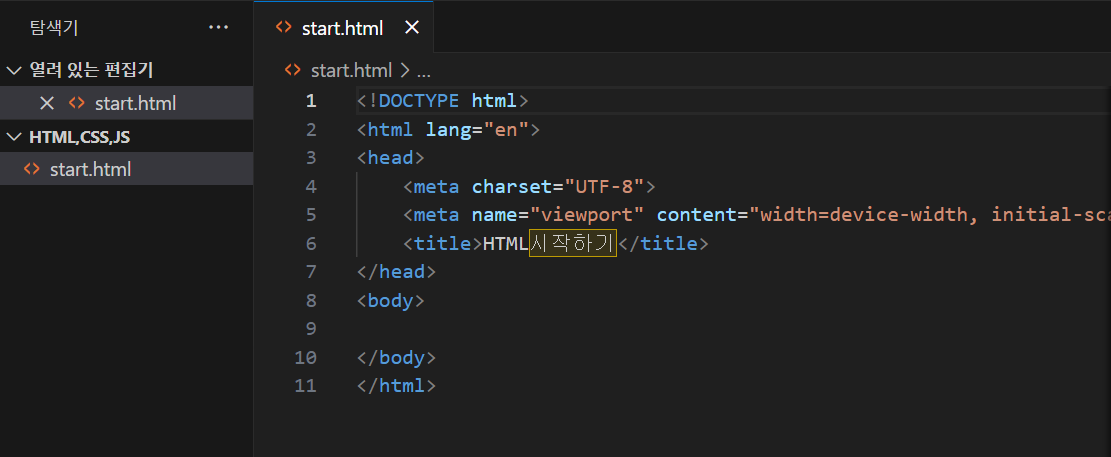Image resolution: width=1111 pixels, height=457 pixels.
Task: Click the charset="UTF-8" attribute
Action: tap(558, 187)
